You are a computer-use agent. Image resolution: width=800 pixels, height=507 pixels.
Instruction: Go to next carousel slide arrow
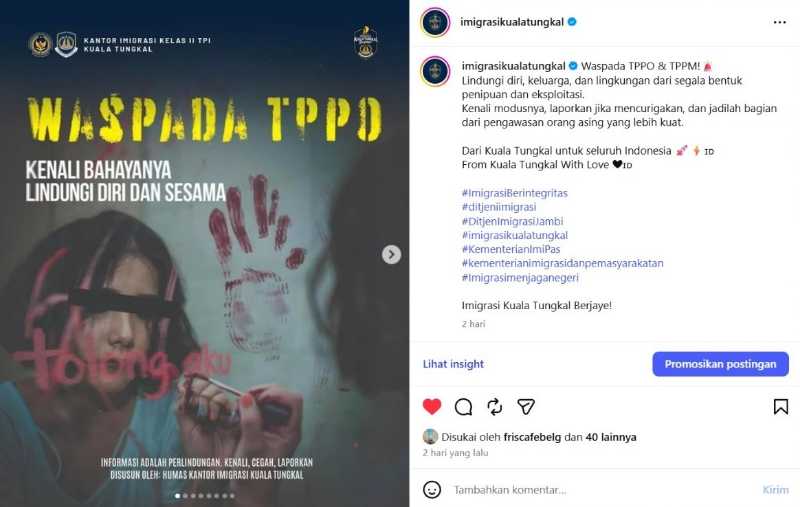click(x=391, y=255)
